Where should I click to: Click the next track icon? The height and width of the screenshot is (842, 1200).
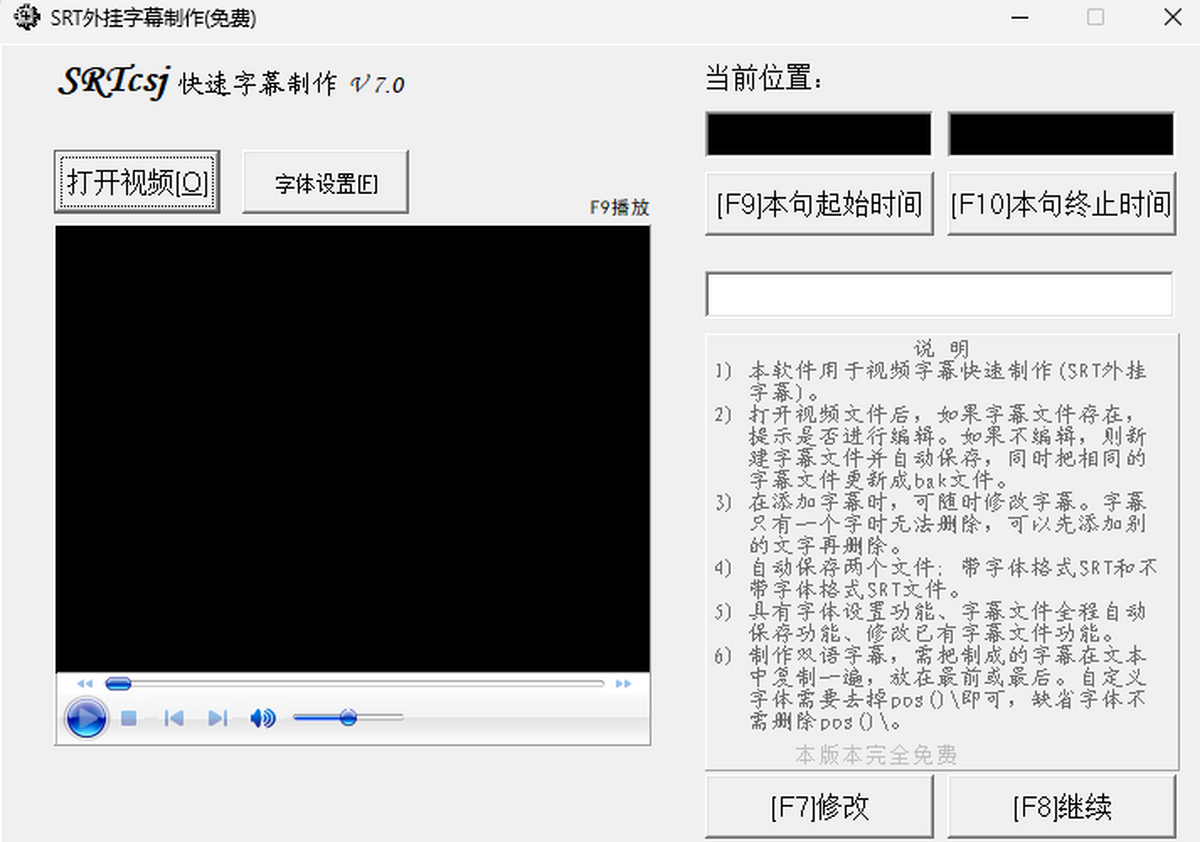[x=217, y=718]
